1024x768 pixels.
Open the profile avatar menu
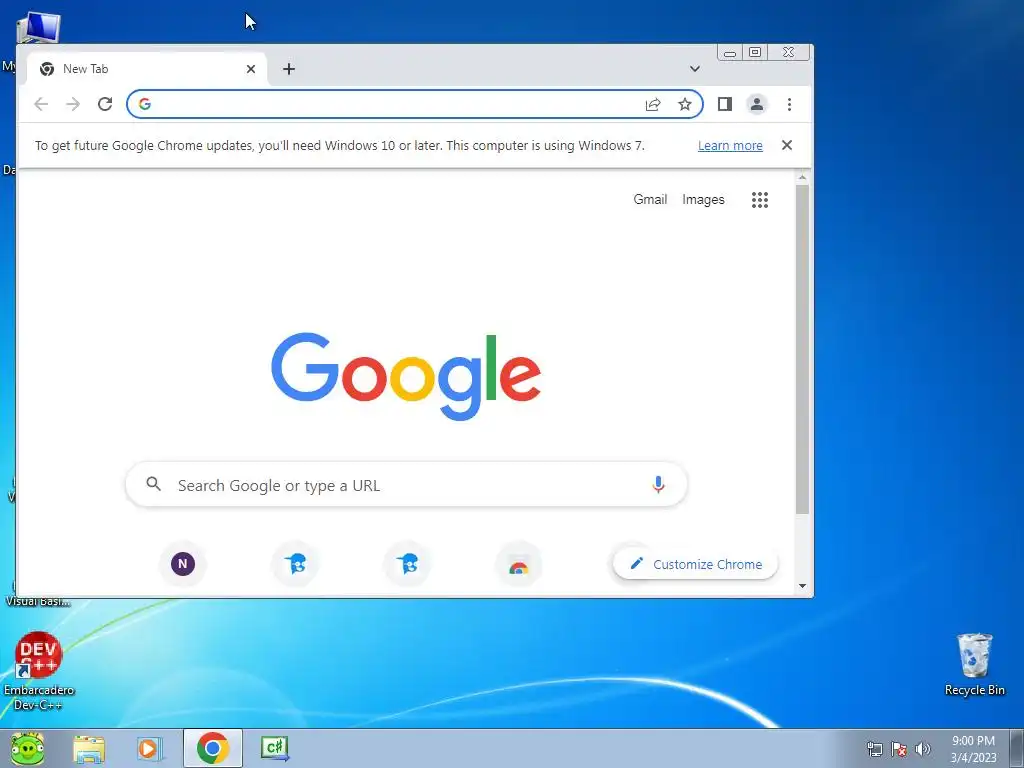pos(757,104)
